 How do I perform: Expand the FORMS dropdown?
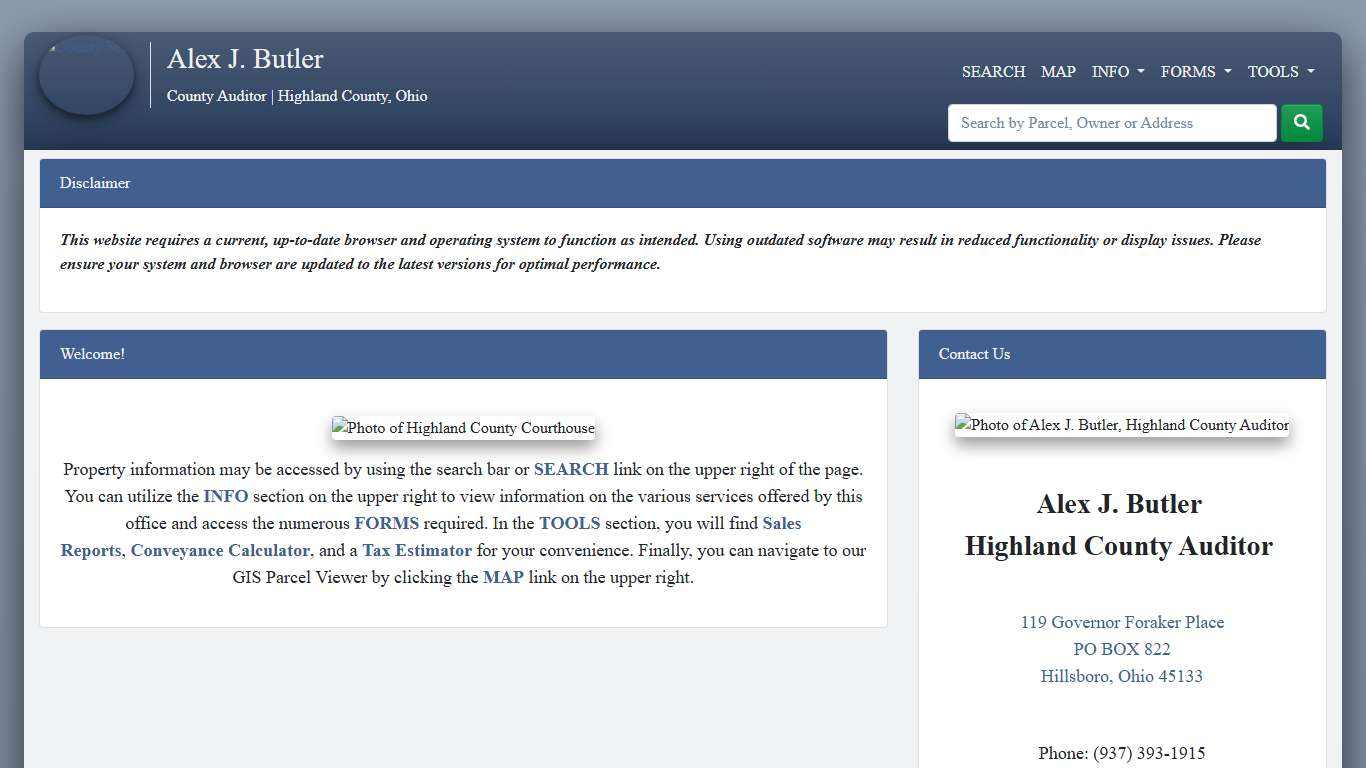1195,71
